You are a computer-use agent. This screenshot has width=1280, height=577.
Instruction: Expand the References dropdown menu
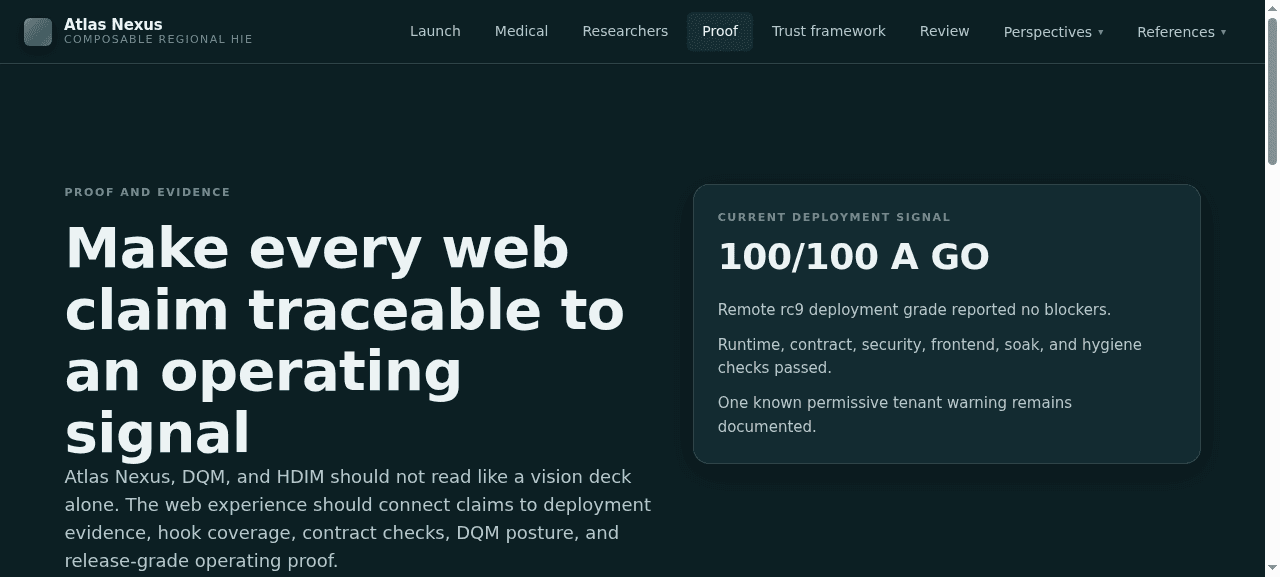(1175, 32)
